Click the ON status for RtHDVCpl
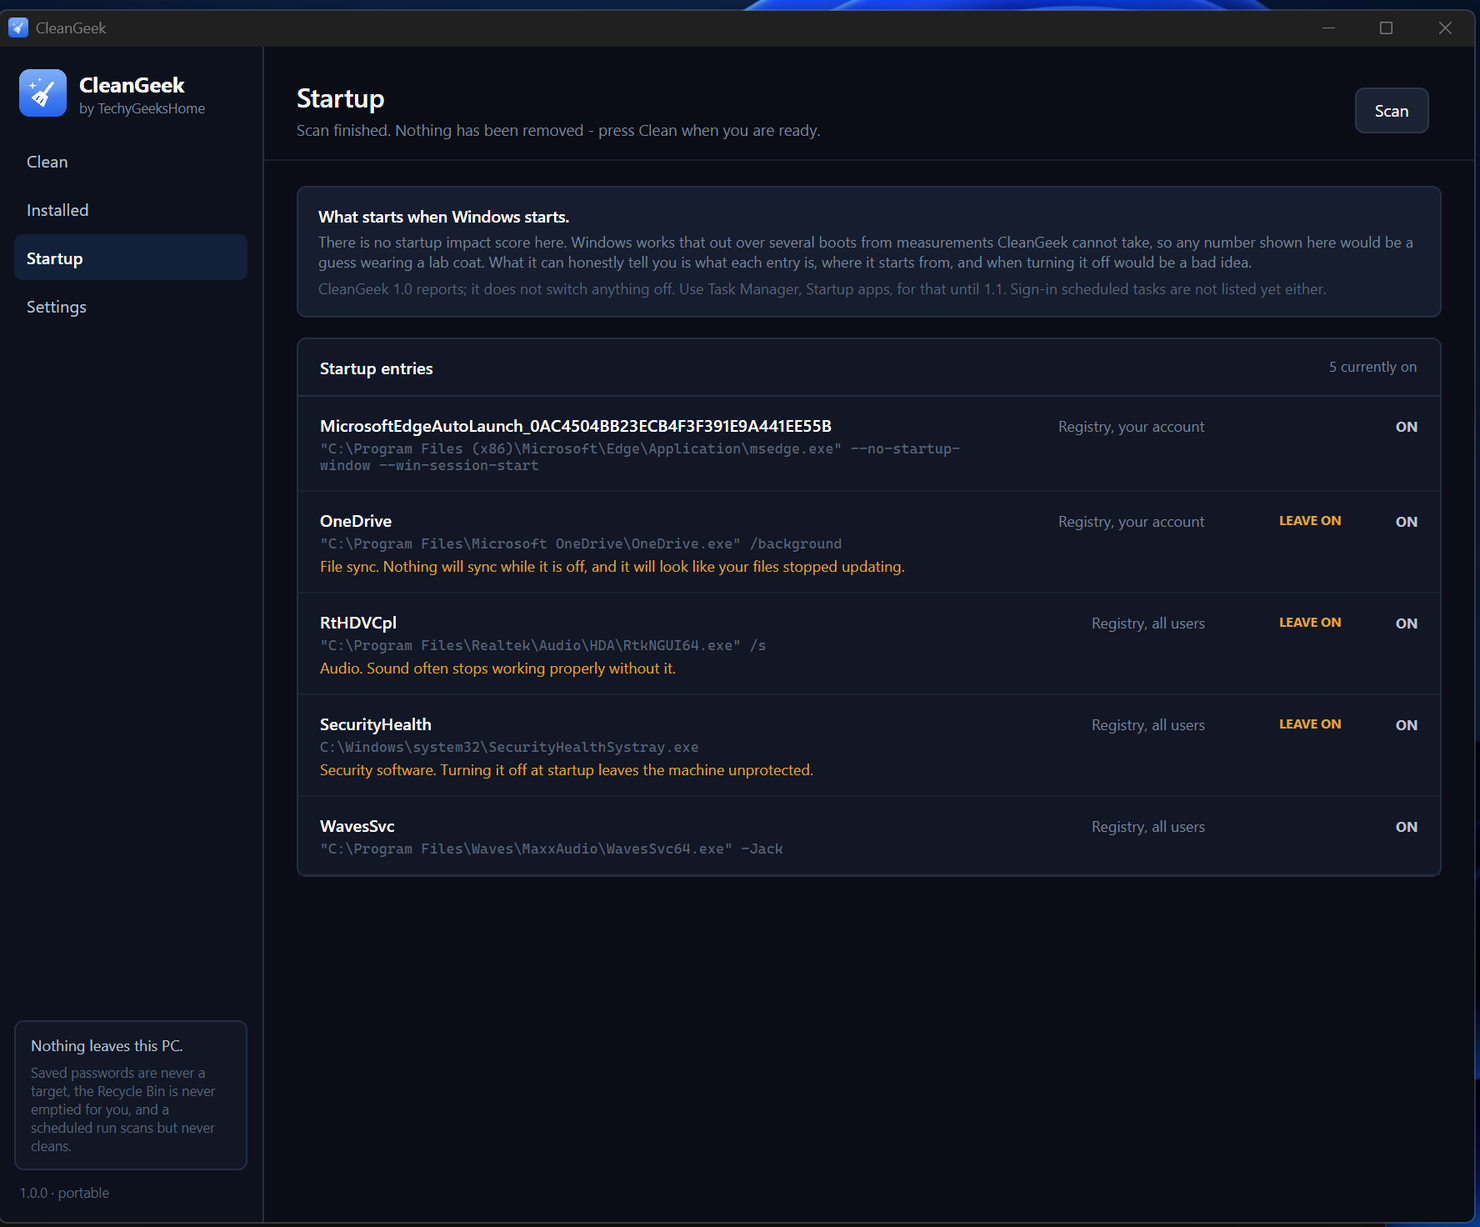 point(1406,624)
